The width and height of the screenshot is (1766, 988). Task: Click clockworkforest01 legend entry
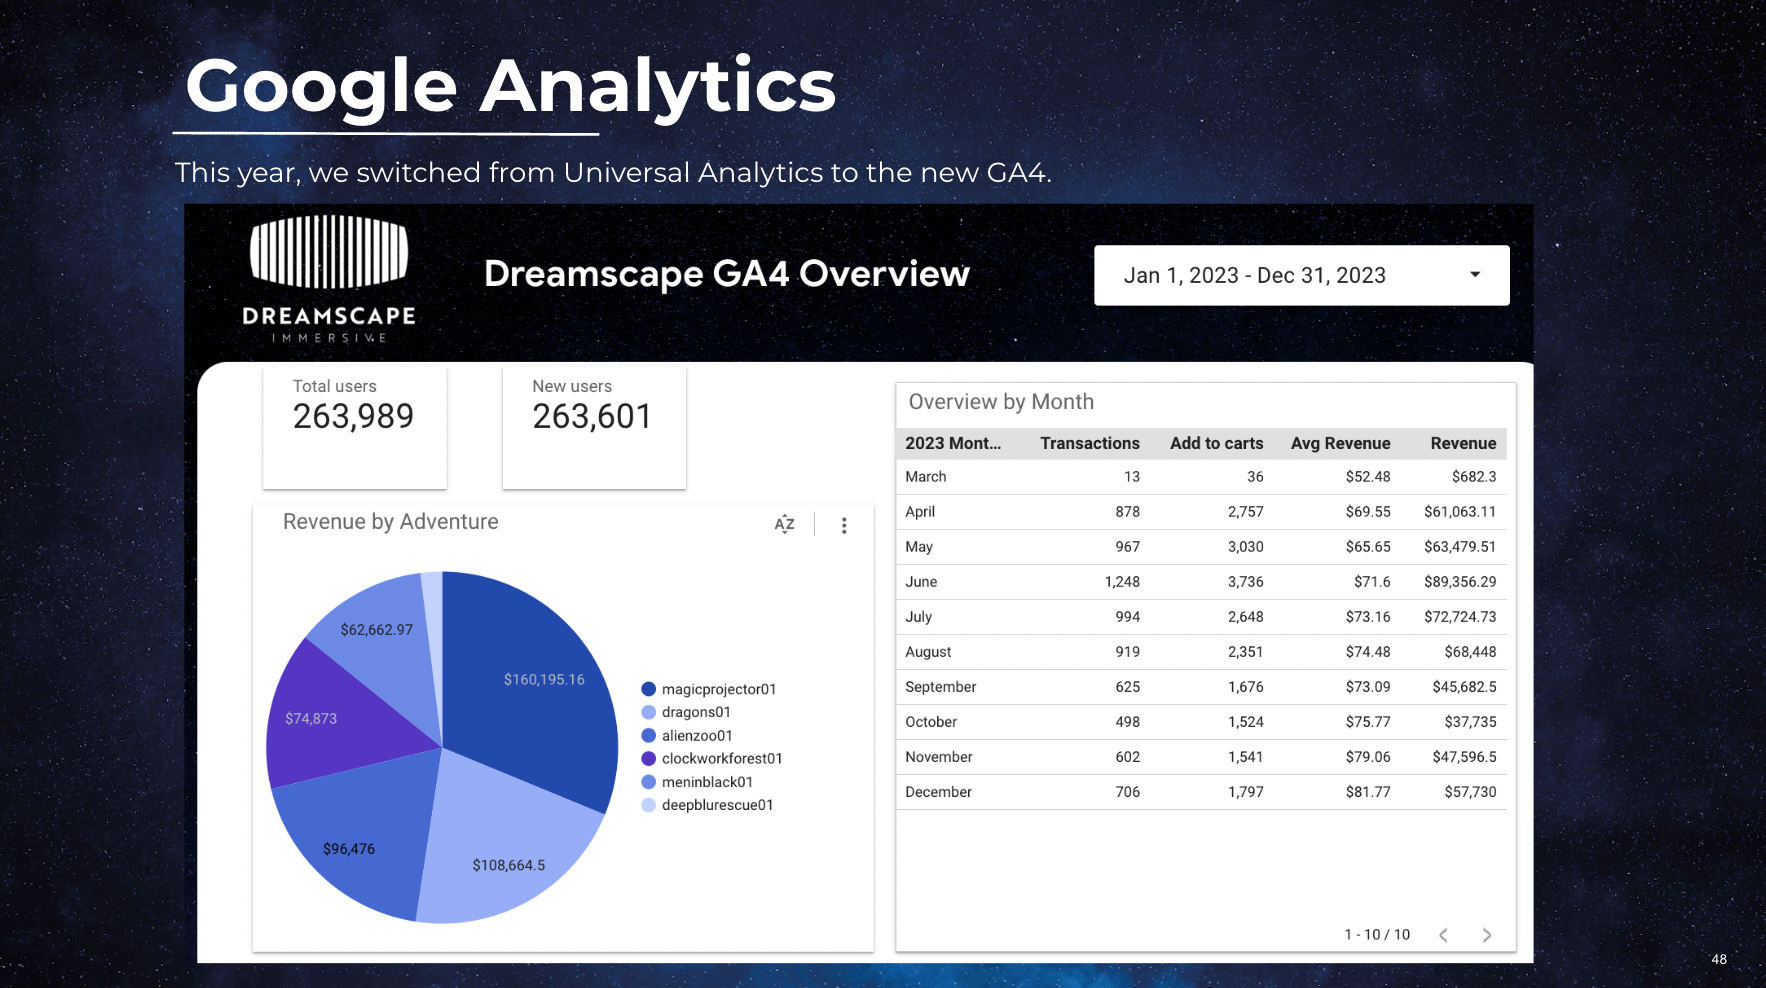coord(712,758)
